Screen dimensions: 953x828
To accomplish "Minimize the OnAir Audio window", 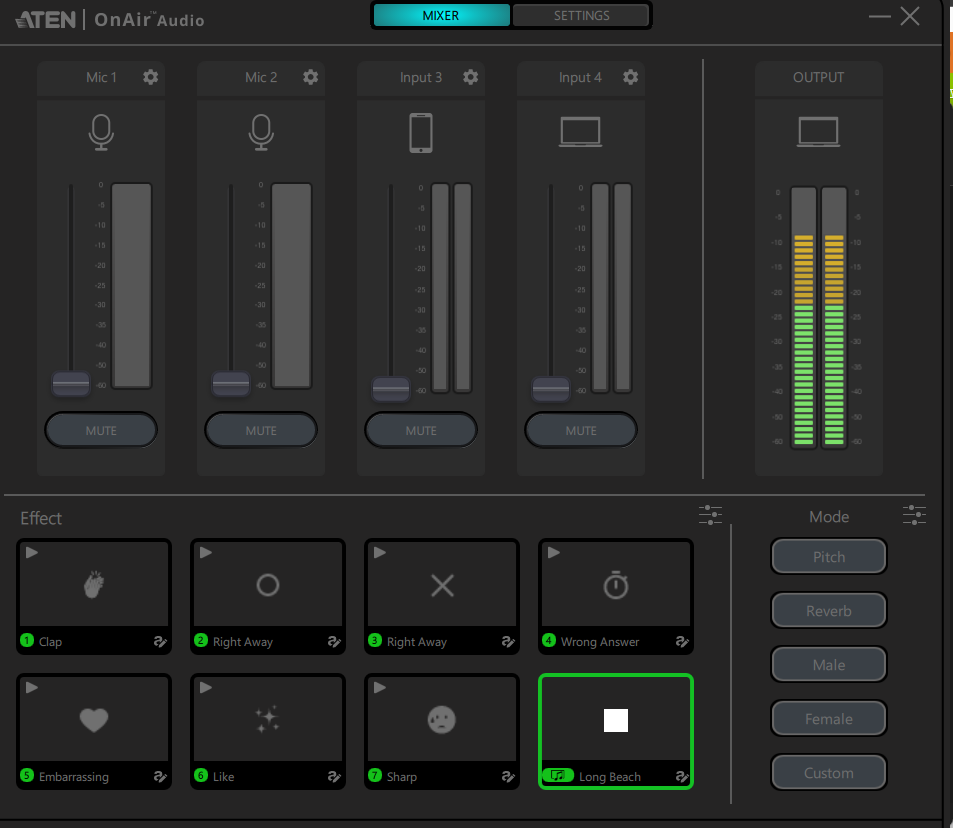I will click(x=879, y=16).
